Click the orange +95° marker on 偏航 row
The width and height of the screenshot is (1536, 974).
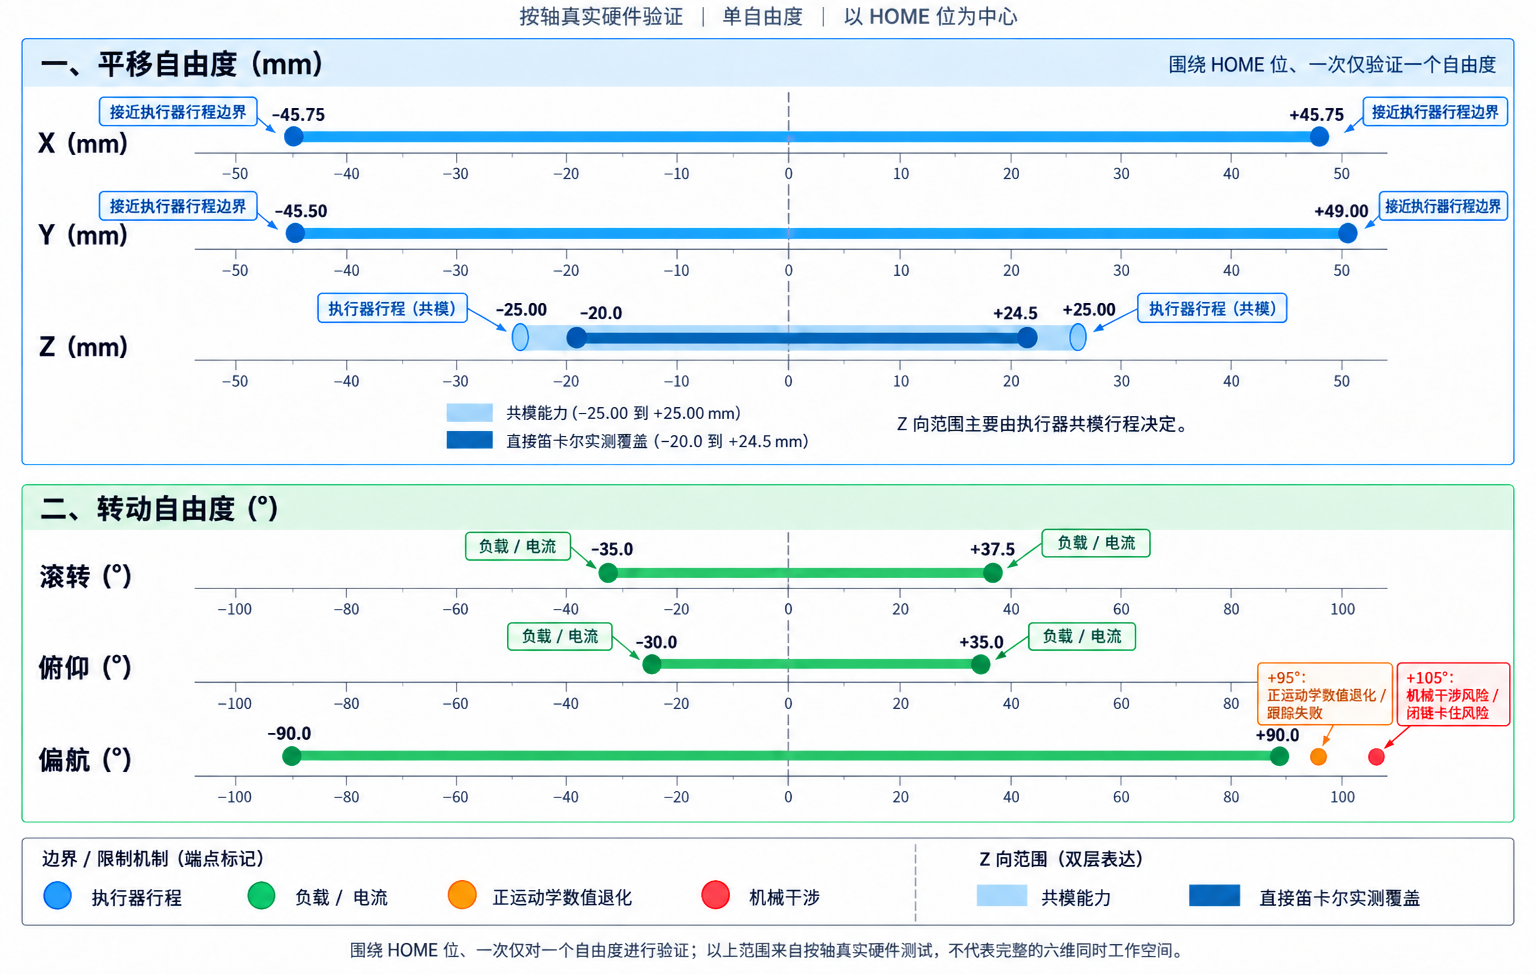[1319, 757]
